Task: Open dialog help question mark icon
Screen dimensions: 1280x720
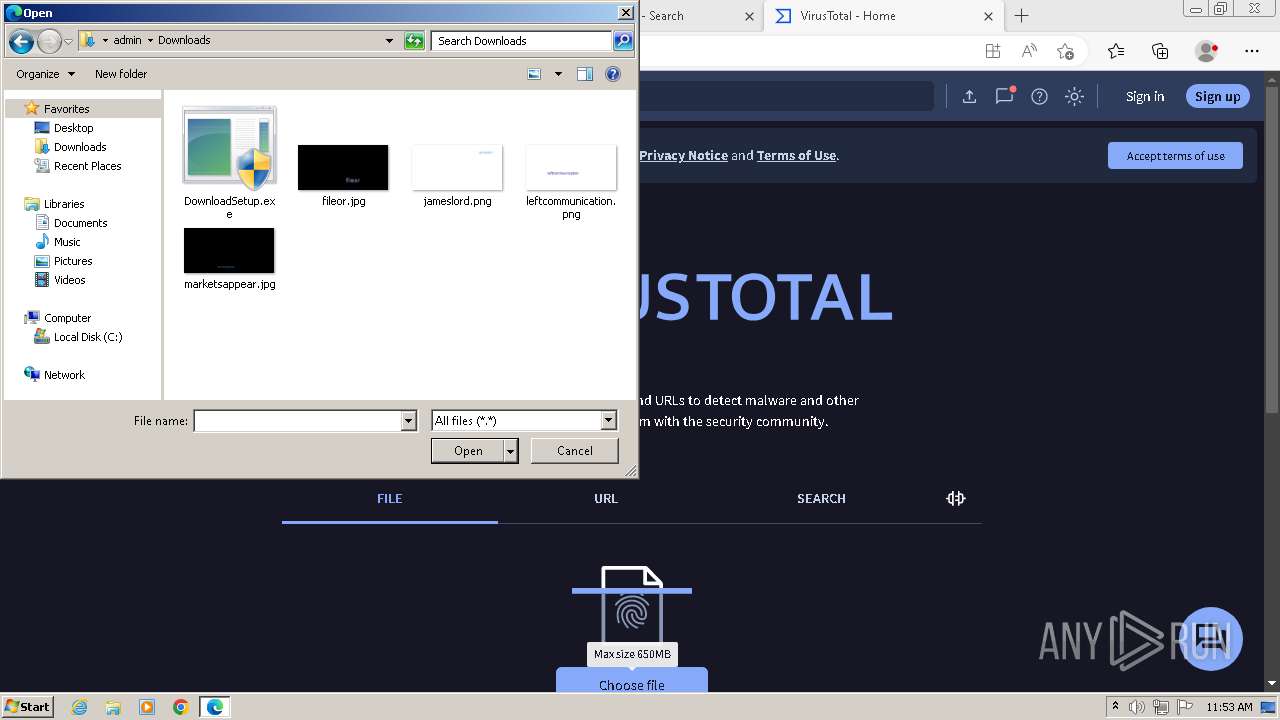Action: [613, 74]
